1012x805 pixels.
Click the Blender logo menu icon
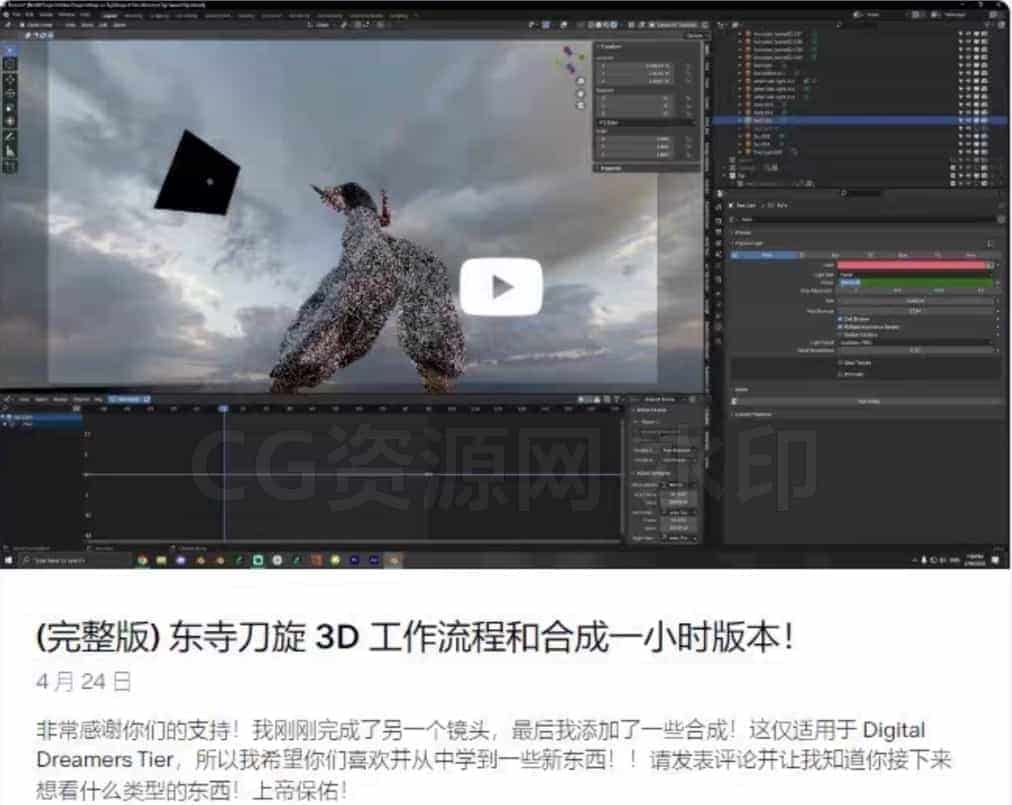click(x=5, y=14)
